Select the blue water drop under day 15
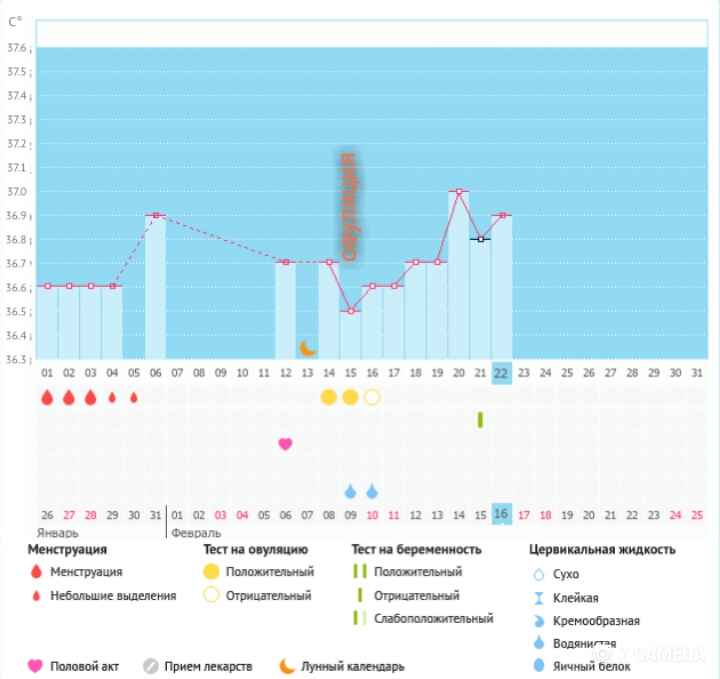 (350, 491)
